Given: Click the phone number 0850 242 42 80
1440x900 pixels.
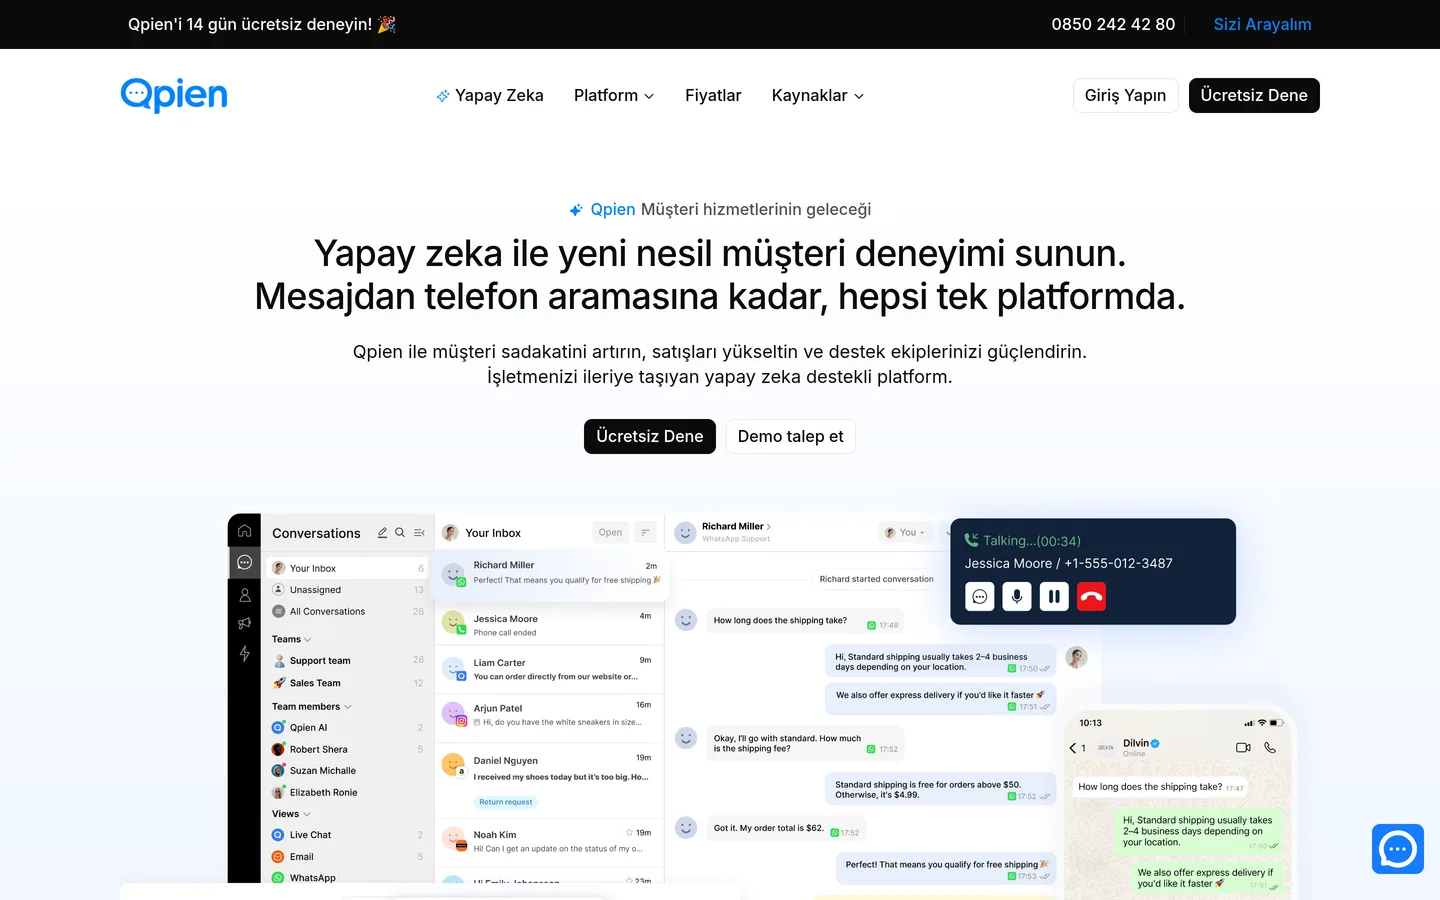Looking at the screenshot, I should pyautogui.click(x=1113, y=24).
